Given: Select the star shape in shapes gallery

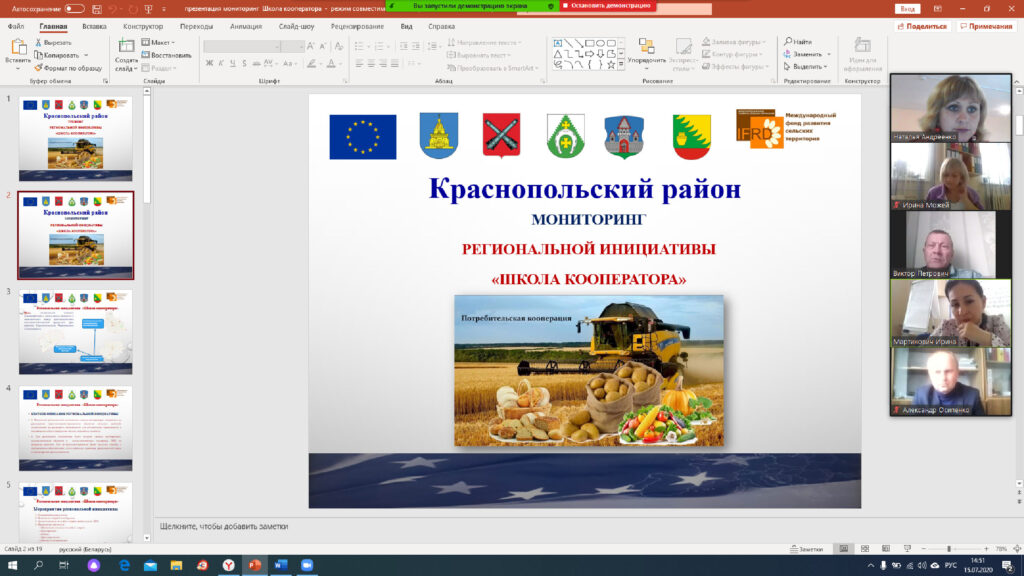Looking at the screenshot, I should click(611, 65).
